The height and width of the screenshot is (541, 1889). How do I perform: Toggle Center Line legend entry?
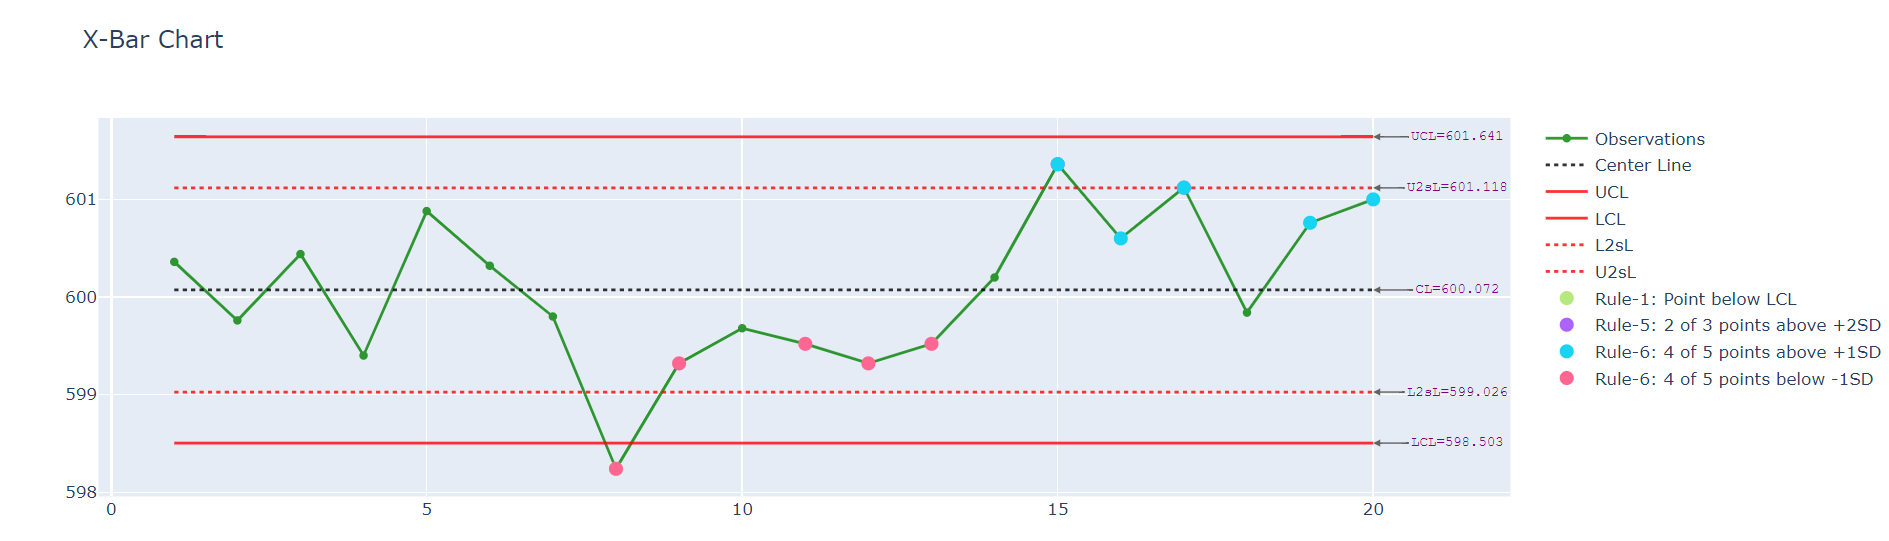[x=1642, y=165]
